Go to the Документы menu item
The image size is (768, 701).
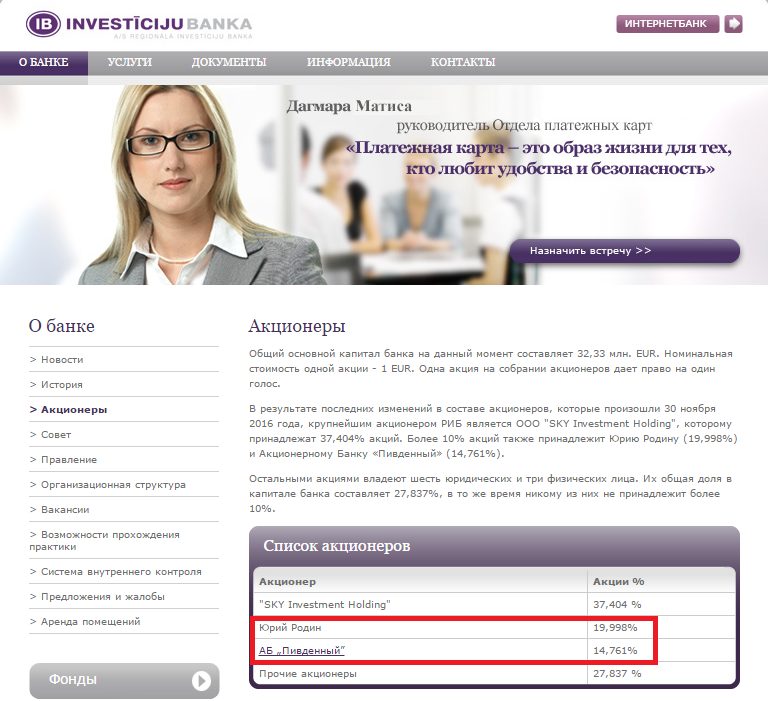coord(229,62)
